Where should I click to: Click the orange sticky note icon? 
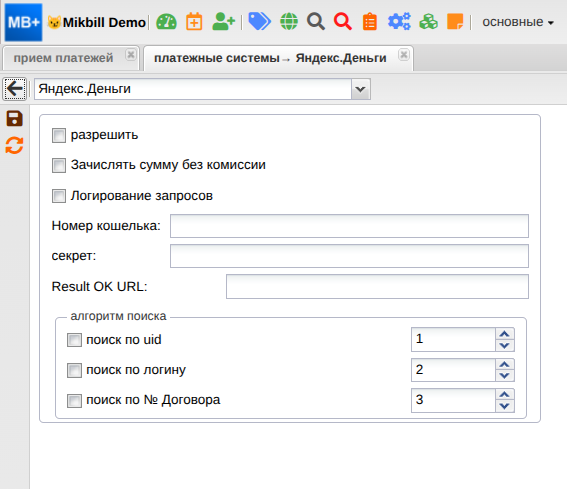(455, 22)
